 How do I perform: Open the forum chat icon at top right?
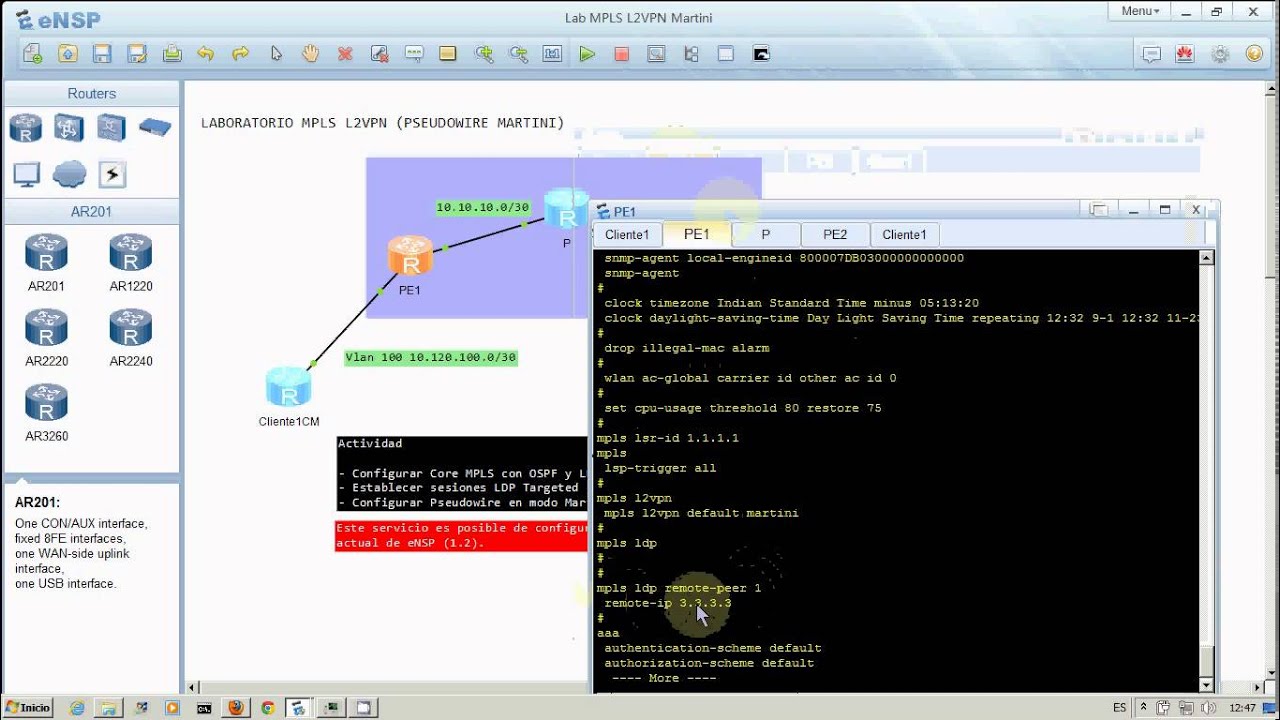(x=1151, y=54)
